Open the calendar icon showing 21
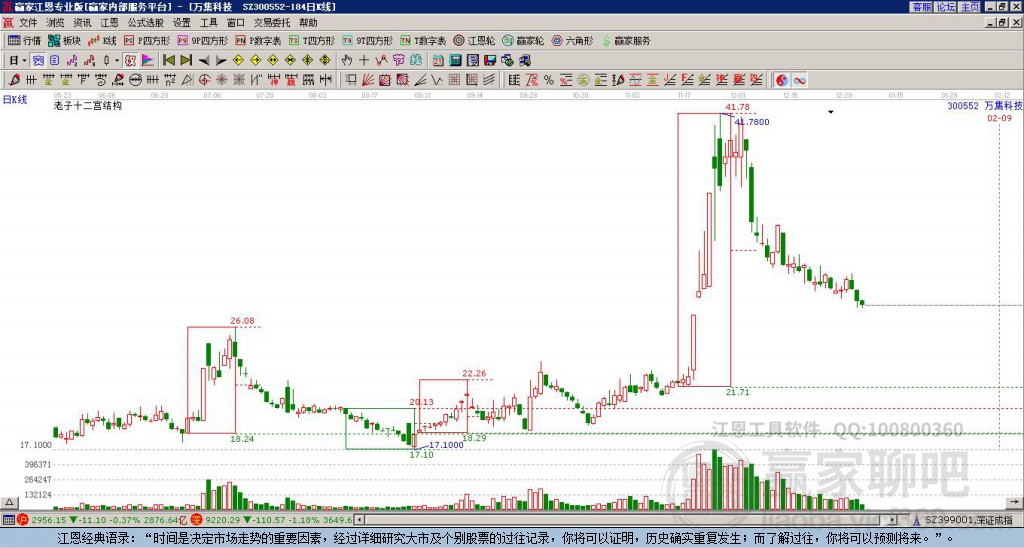 click(x=438, y=60)
